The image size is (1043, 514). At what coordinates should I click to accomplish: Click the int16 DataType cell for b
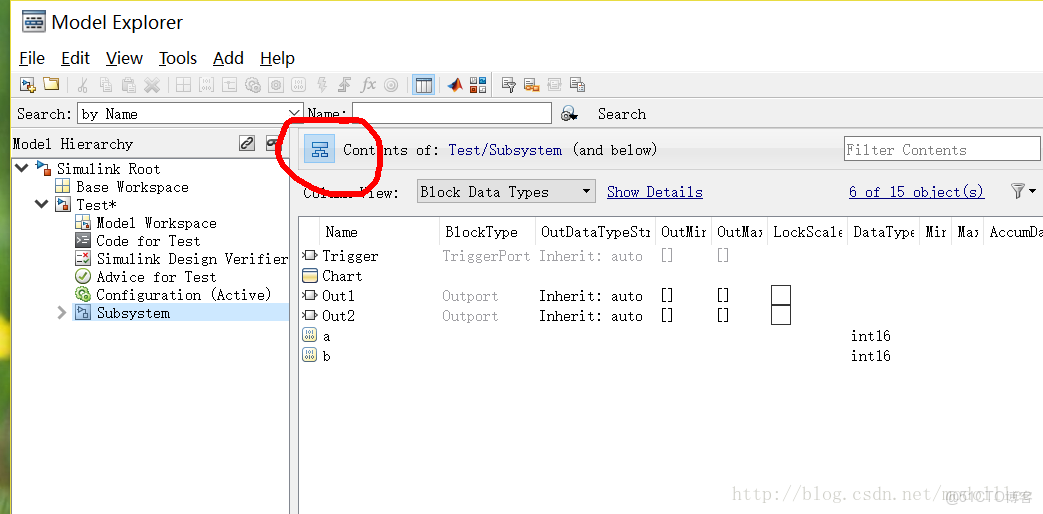[x=870, y=356]
